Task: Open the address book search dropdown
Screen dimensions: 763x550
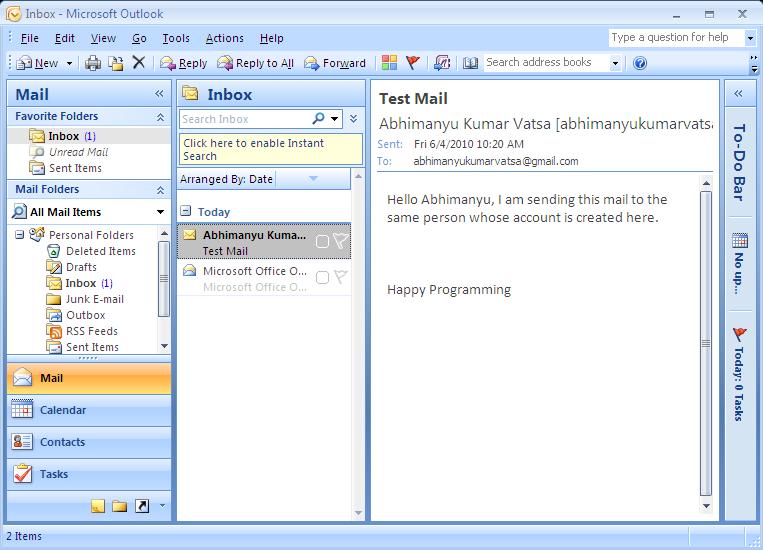Action: pos(616,63)
